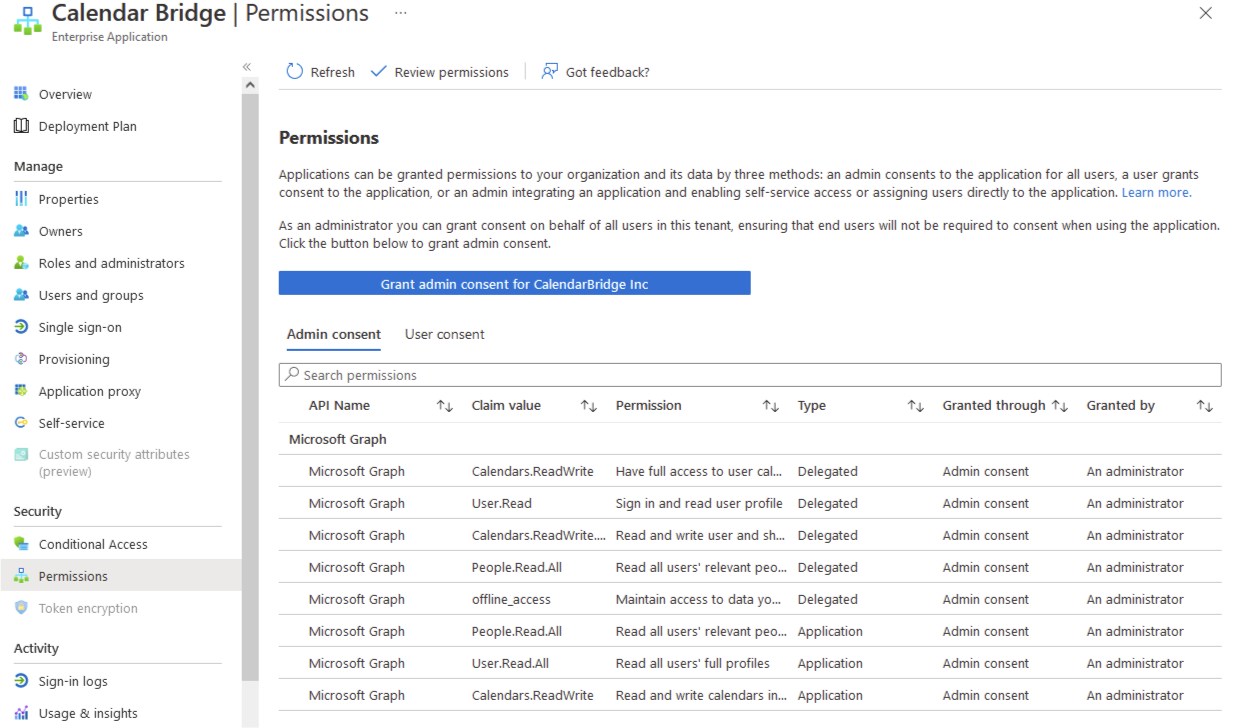Sort by Granted by column arrows

1205,406
